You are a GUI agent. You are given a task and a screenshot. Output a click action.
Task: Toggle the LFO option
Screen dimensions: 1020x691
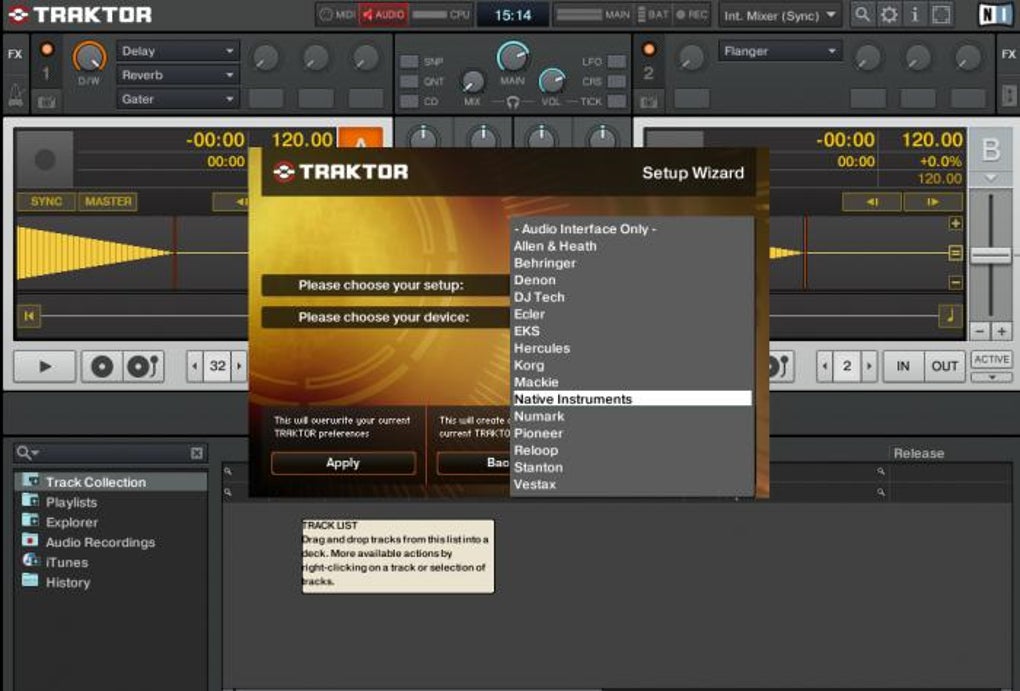[617, 61]
